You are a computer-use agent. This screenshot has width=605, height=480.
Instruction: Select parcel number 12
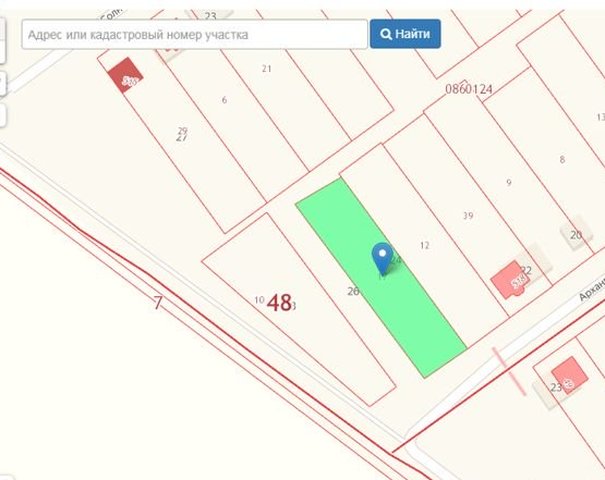(x=424, y=245)
